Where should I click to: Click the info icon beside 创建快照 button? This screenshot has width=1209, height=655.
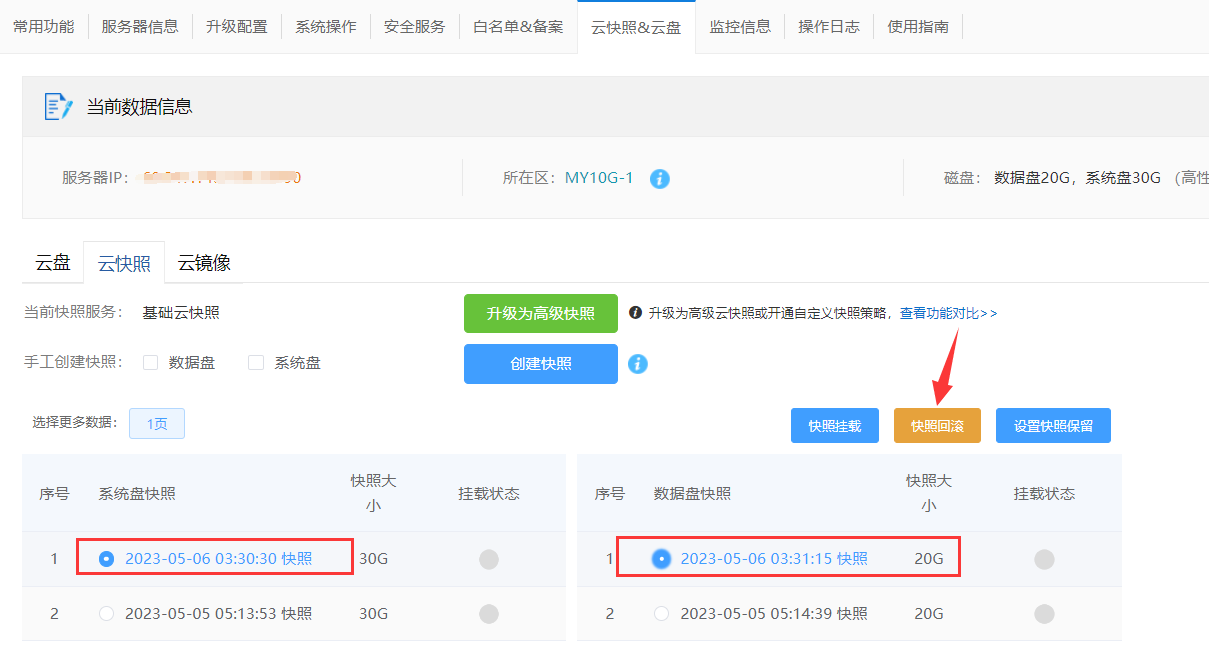click(638, 364)
